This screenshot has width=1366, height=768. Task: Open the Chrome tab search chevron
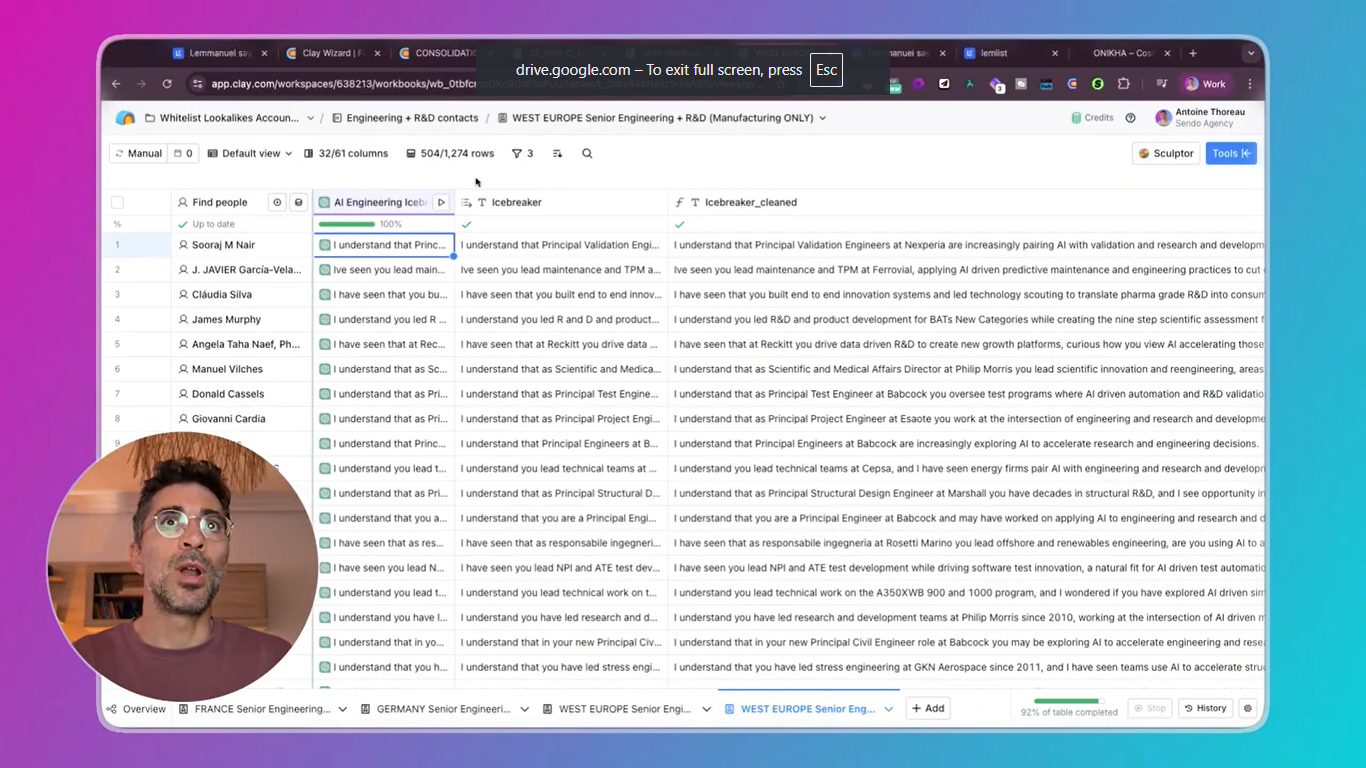coord(1250,53)
